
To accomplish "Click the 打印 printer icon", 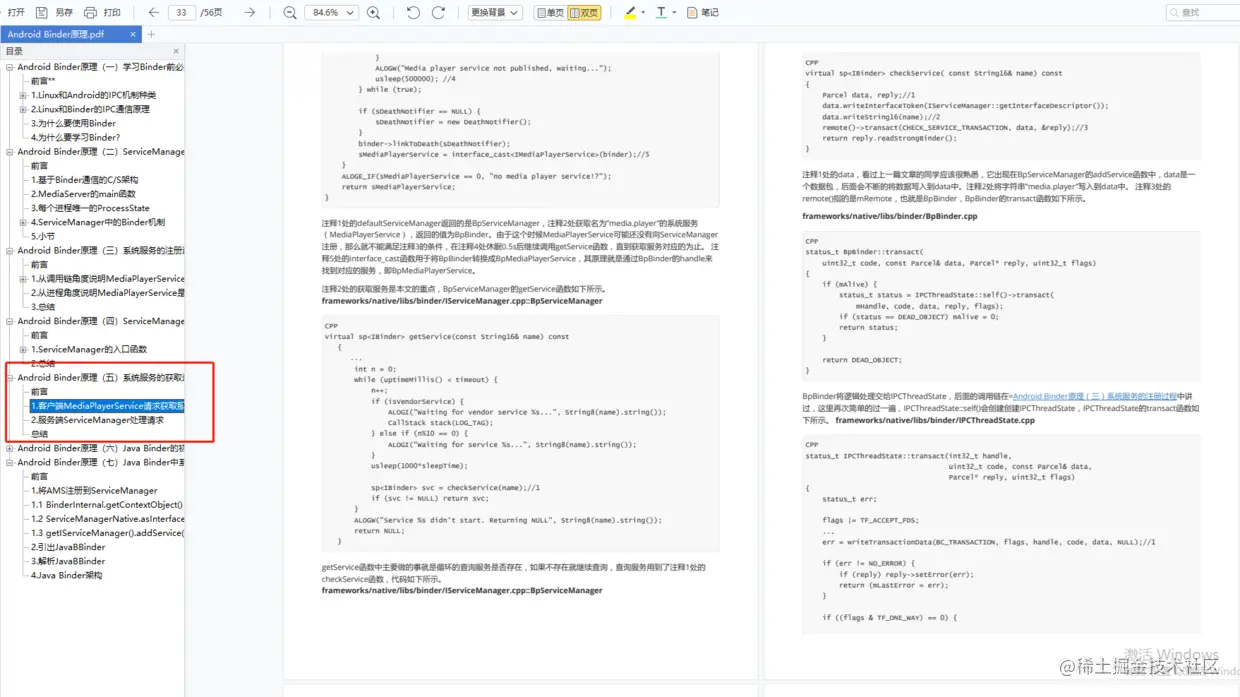I will (91, 13).
